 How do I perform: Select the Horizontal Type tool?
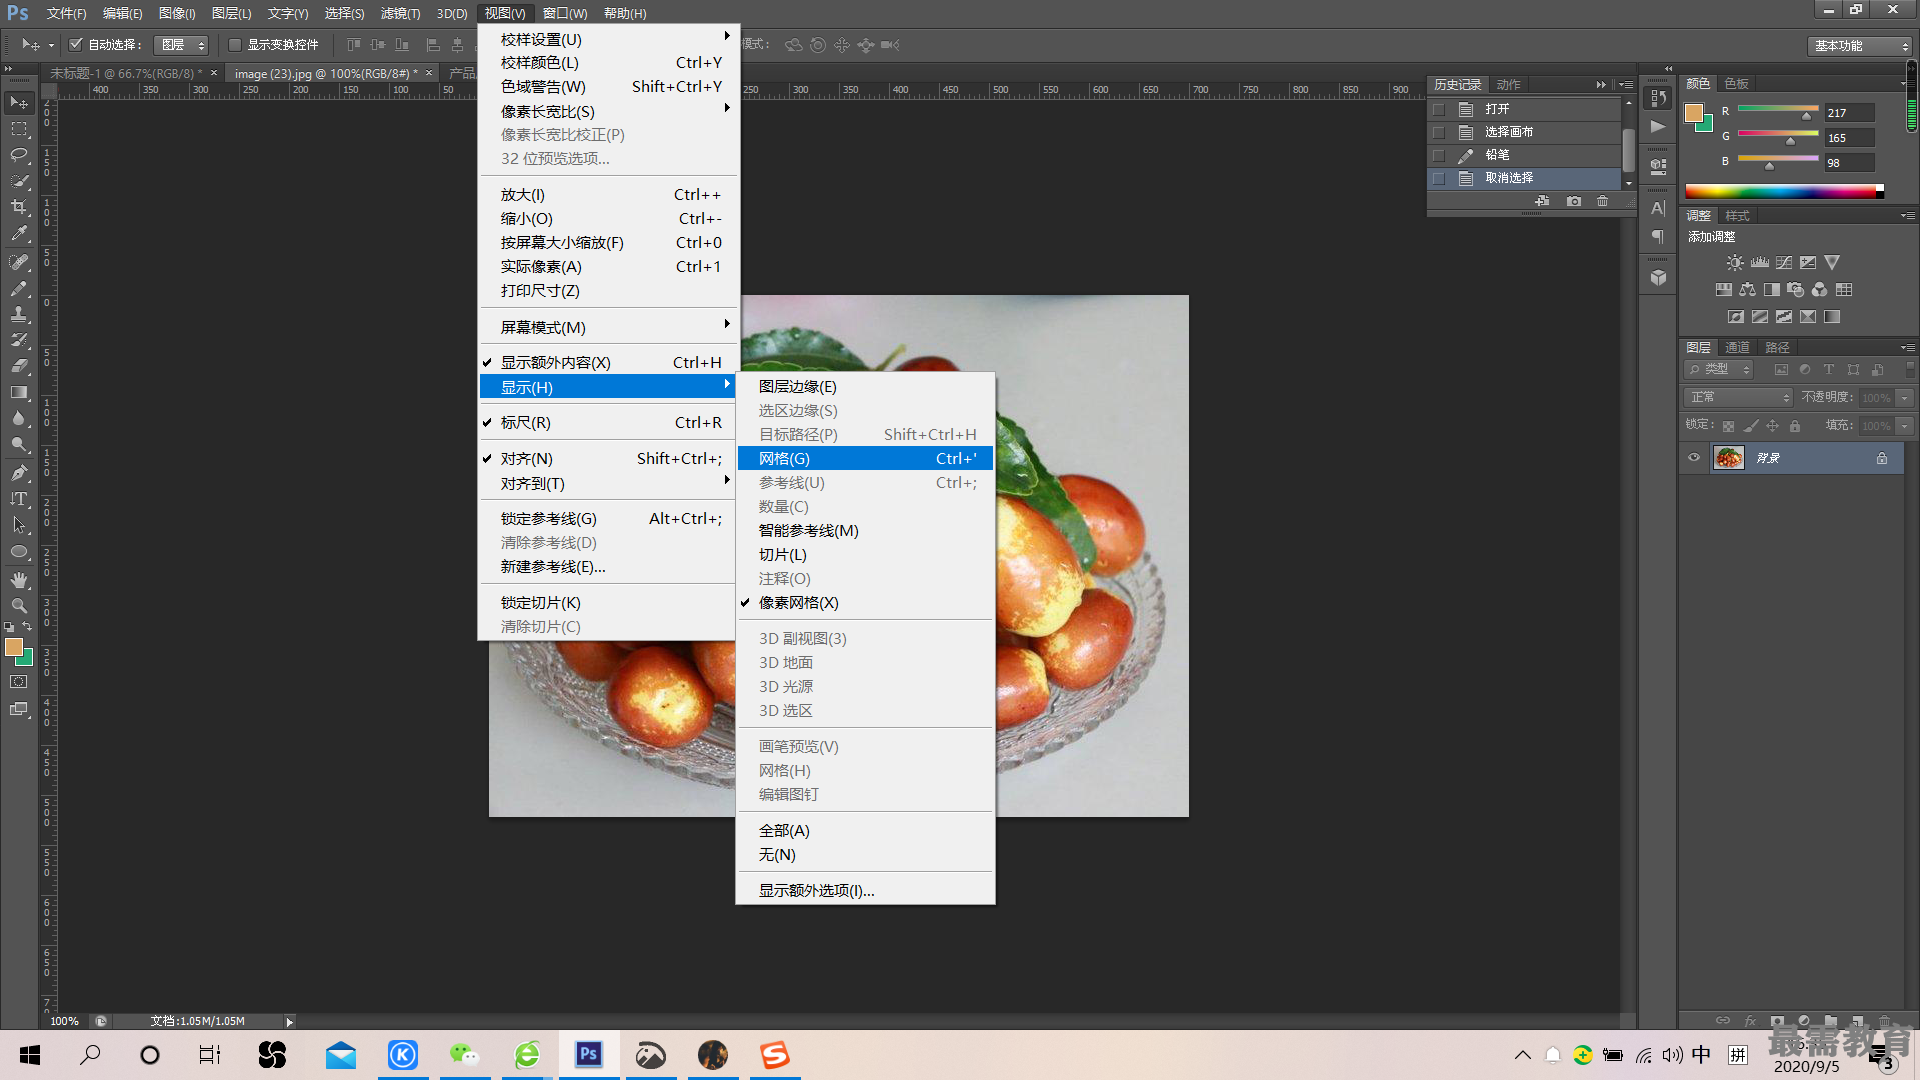coord(19,498)
